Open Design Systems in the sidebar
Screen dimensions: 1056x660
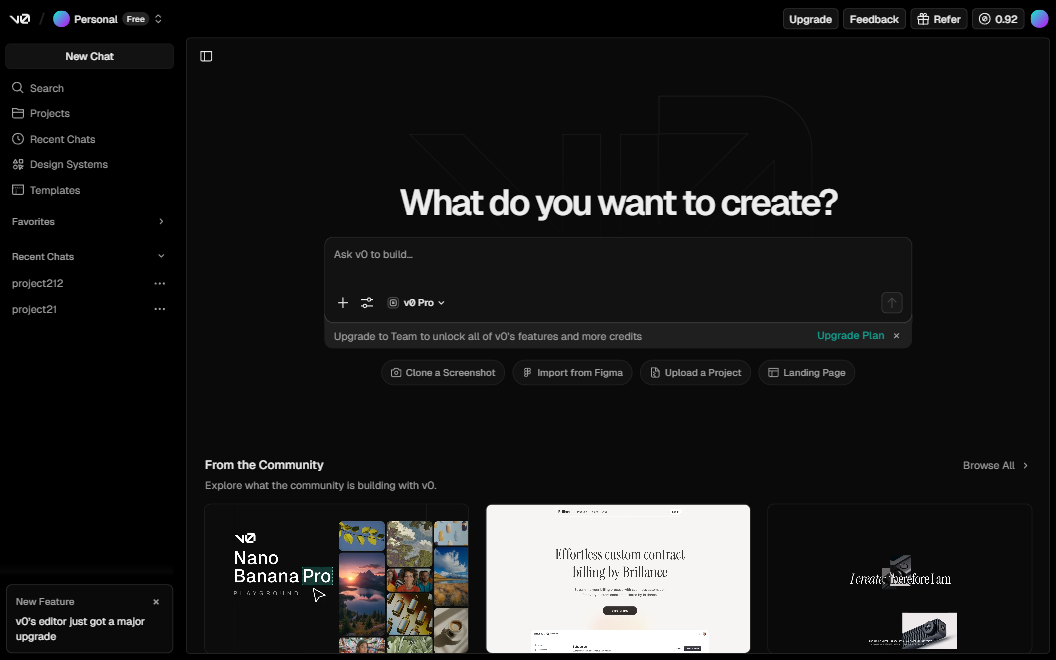click(x=68, y=164)
